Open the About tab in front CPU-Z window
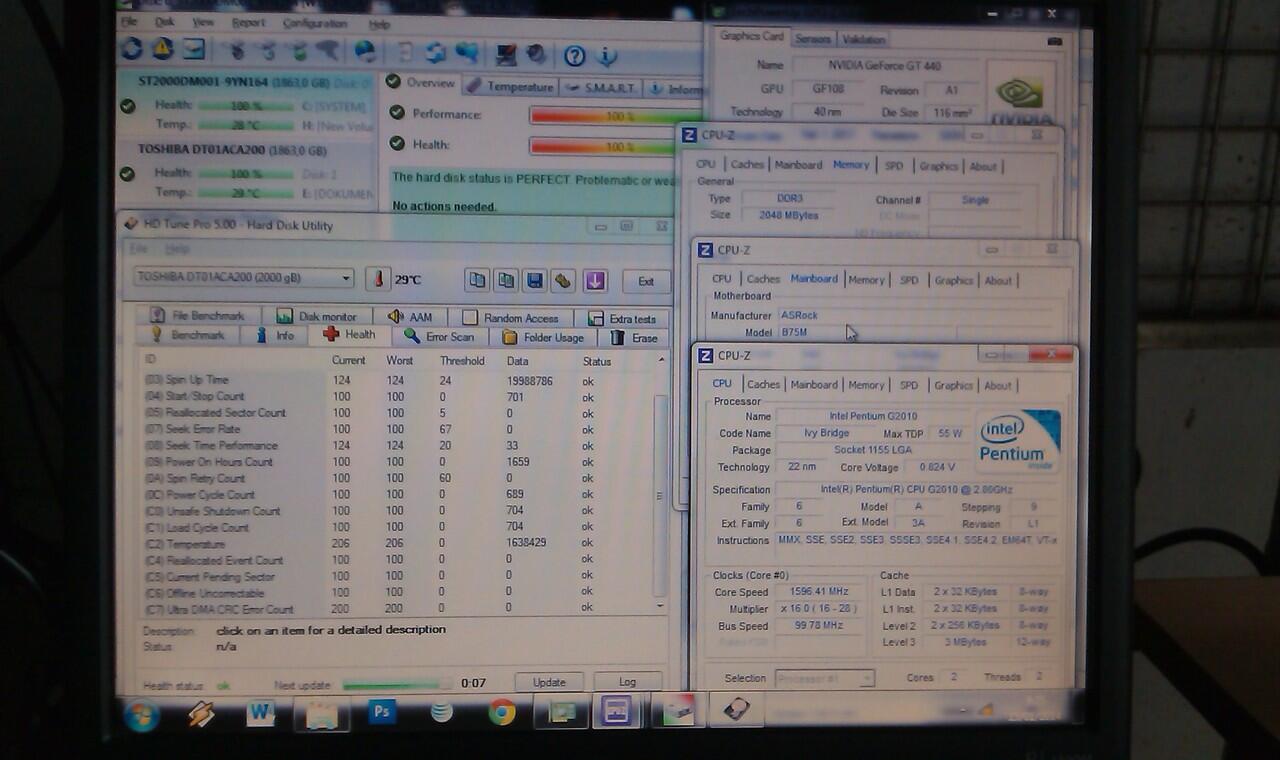This screenshot has width=1280, height=760. point(998,385)
